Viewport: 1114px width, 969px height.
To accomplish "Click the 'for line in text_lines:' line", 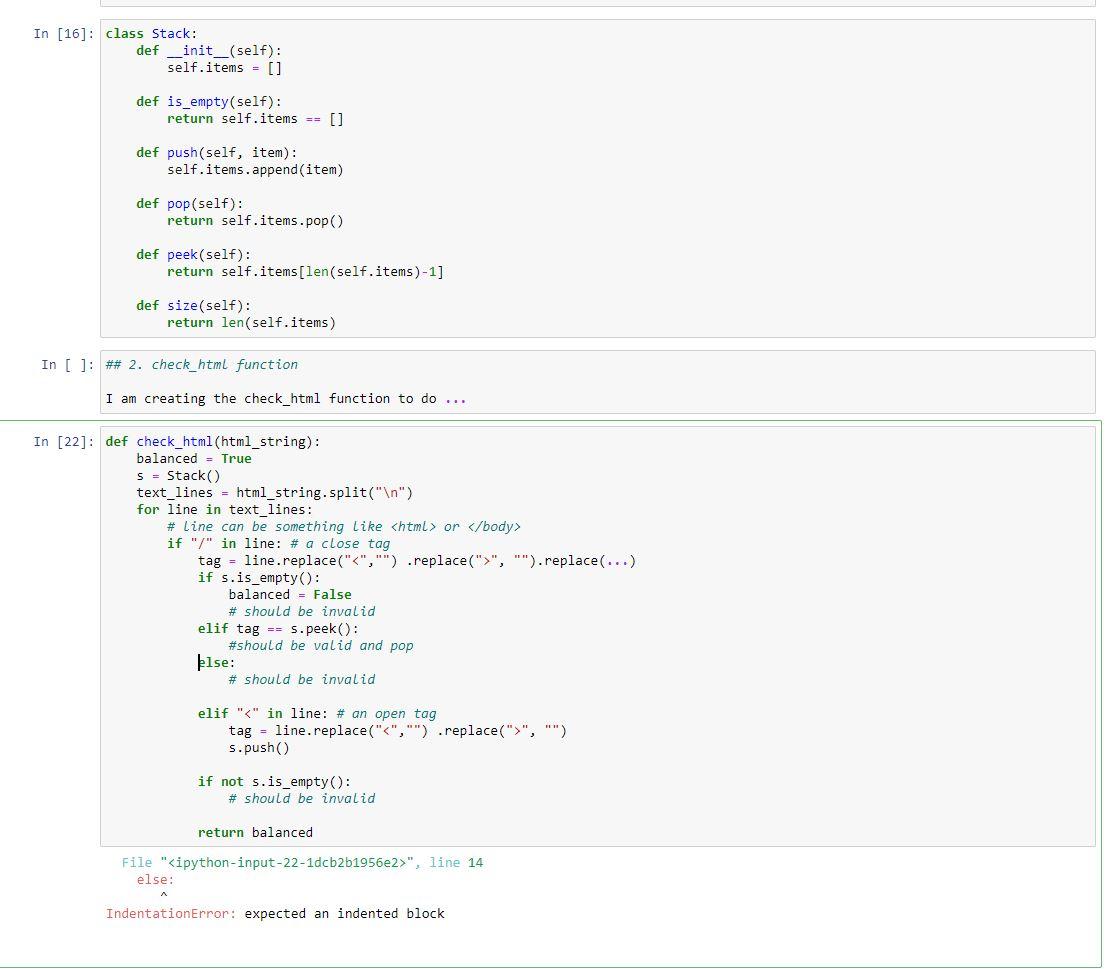I will (225, 509).
